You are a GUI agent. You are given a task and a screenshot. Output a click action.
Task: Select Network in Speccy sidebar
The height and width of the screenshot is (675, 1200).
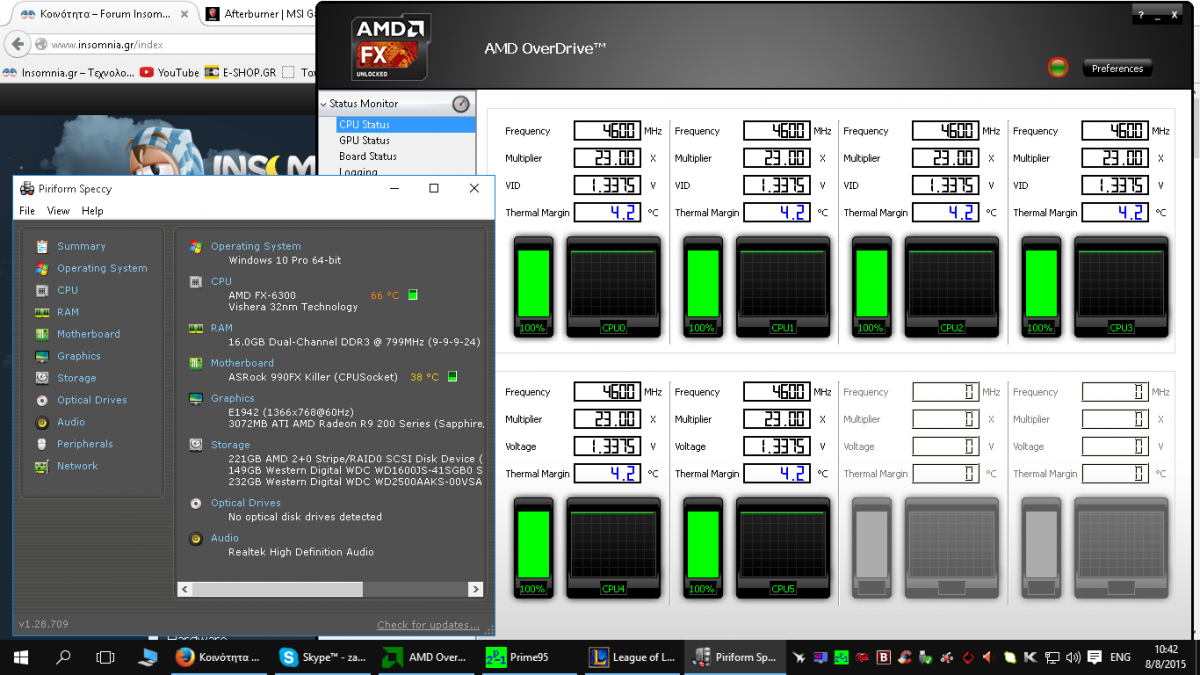[x=77, y=466]
